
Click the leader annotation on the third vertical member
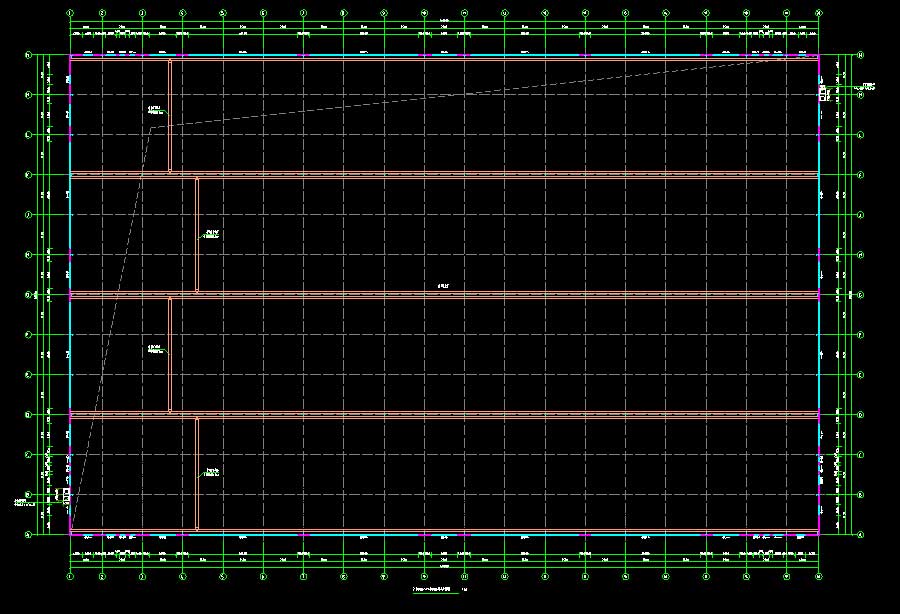click(155, 349)
